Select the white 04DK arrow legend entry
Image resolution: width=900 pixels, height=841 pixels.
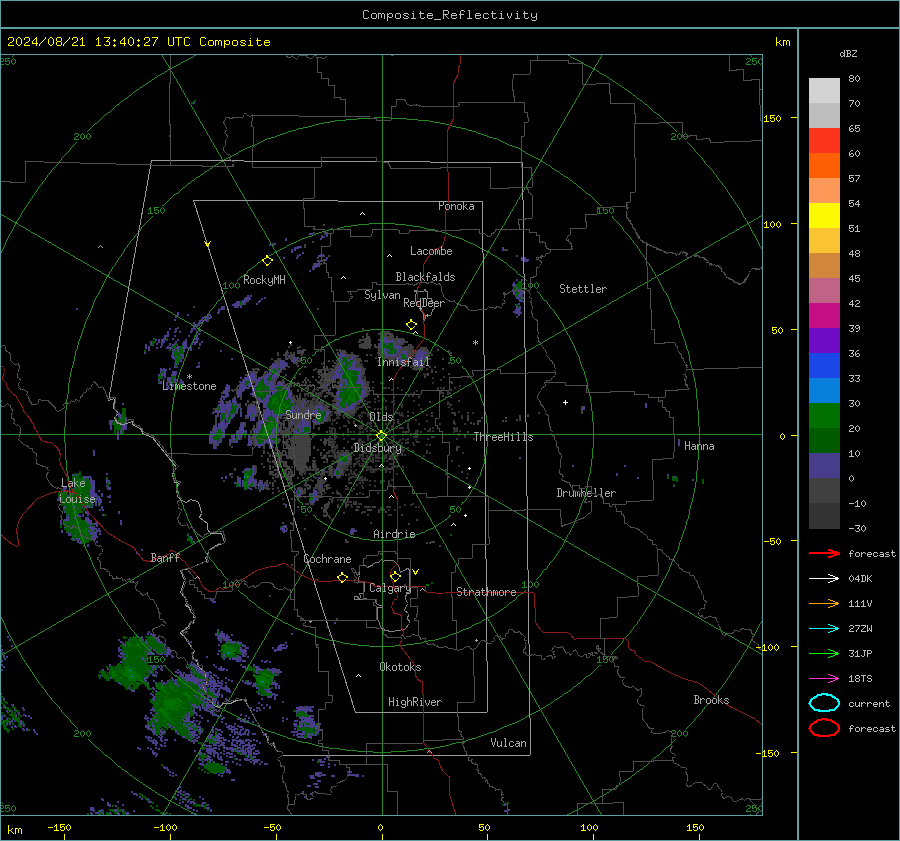pos(824,578)
